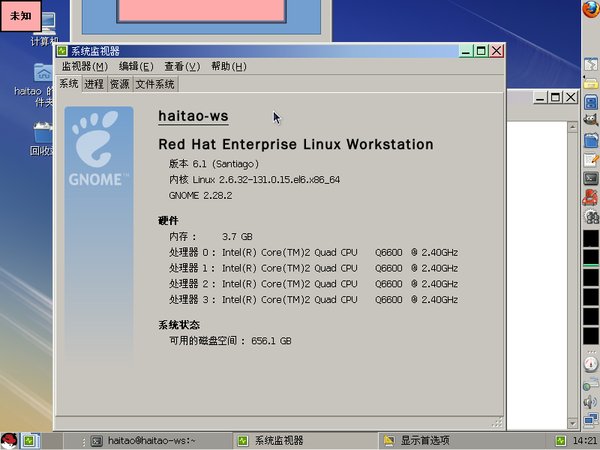Screen dimensions: 600x450
Task: Launch Firefox from the side panel
Action: click(591, 9)
